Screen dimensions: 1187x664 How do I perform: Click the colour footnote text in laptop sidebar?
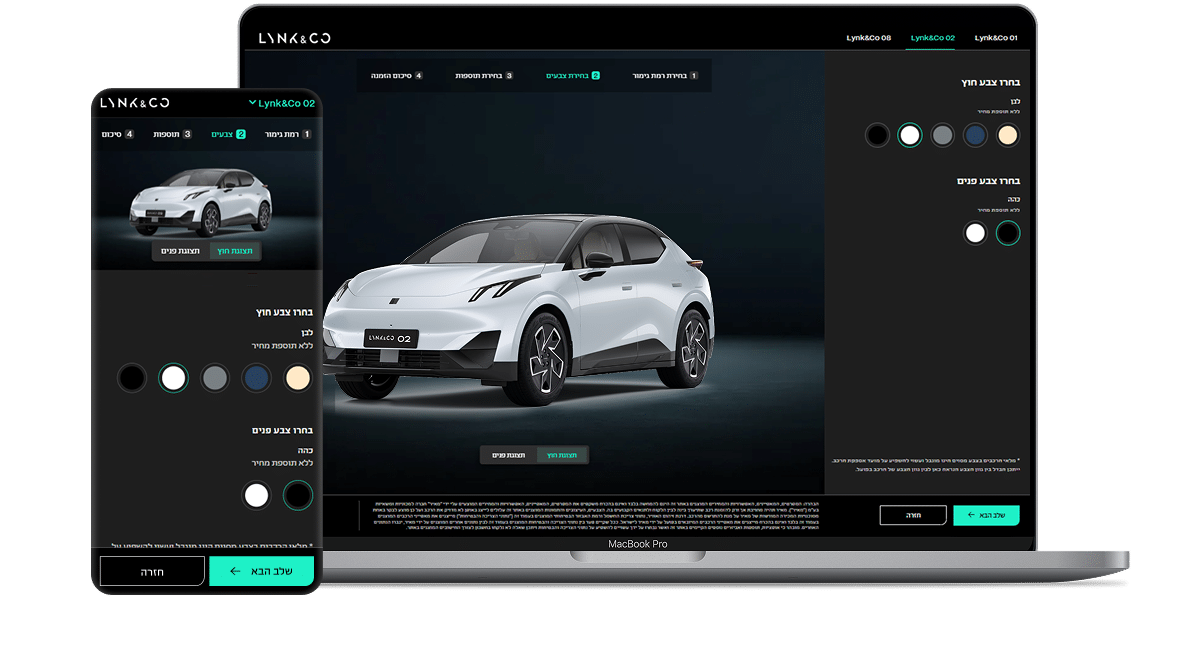coord(925,465)
